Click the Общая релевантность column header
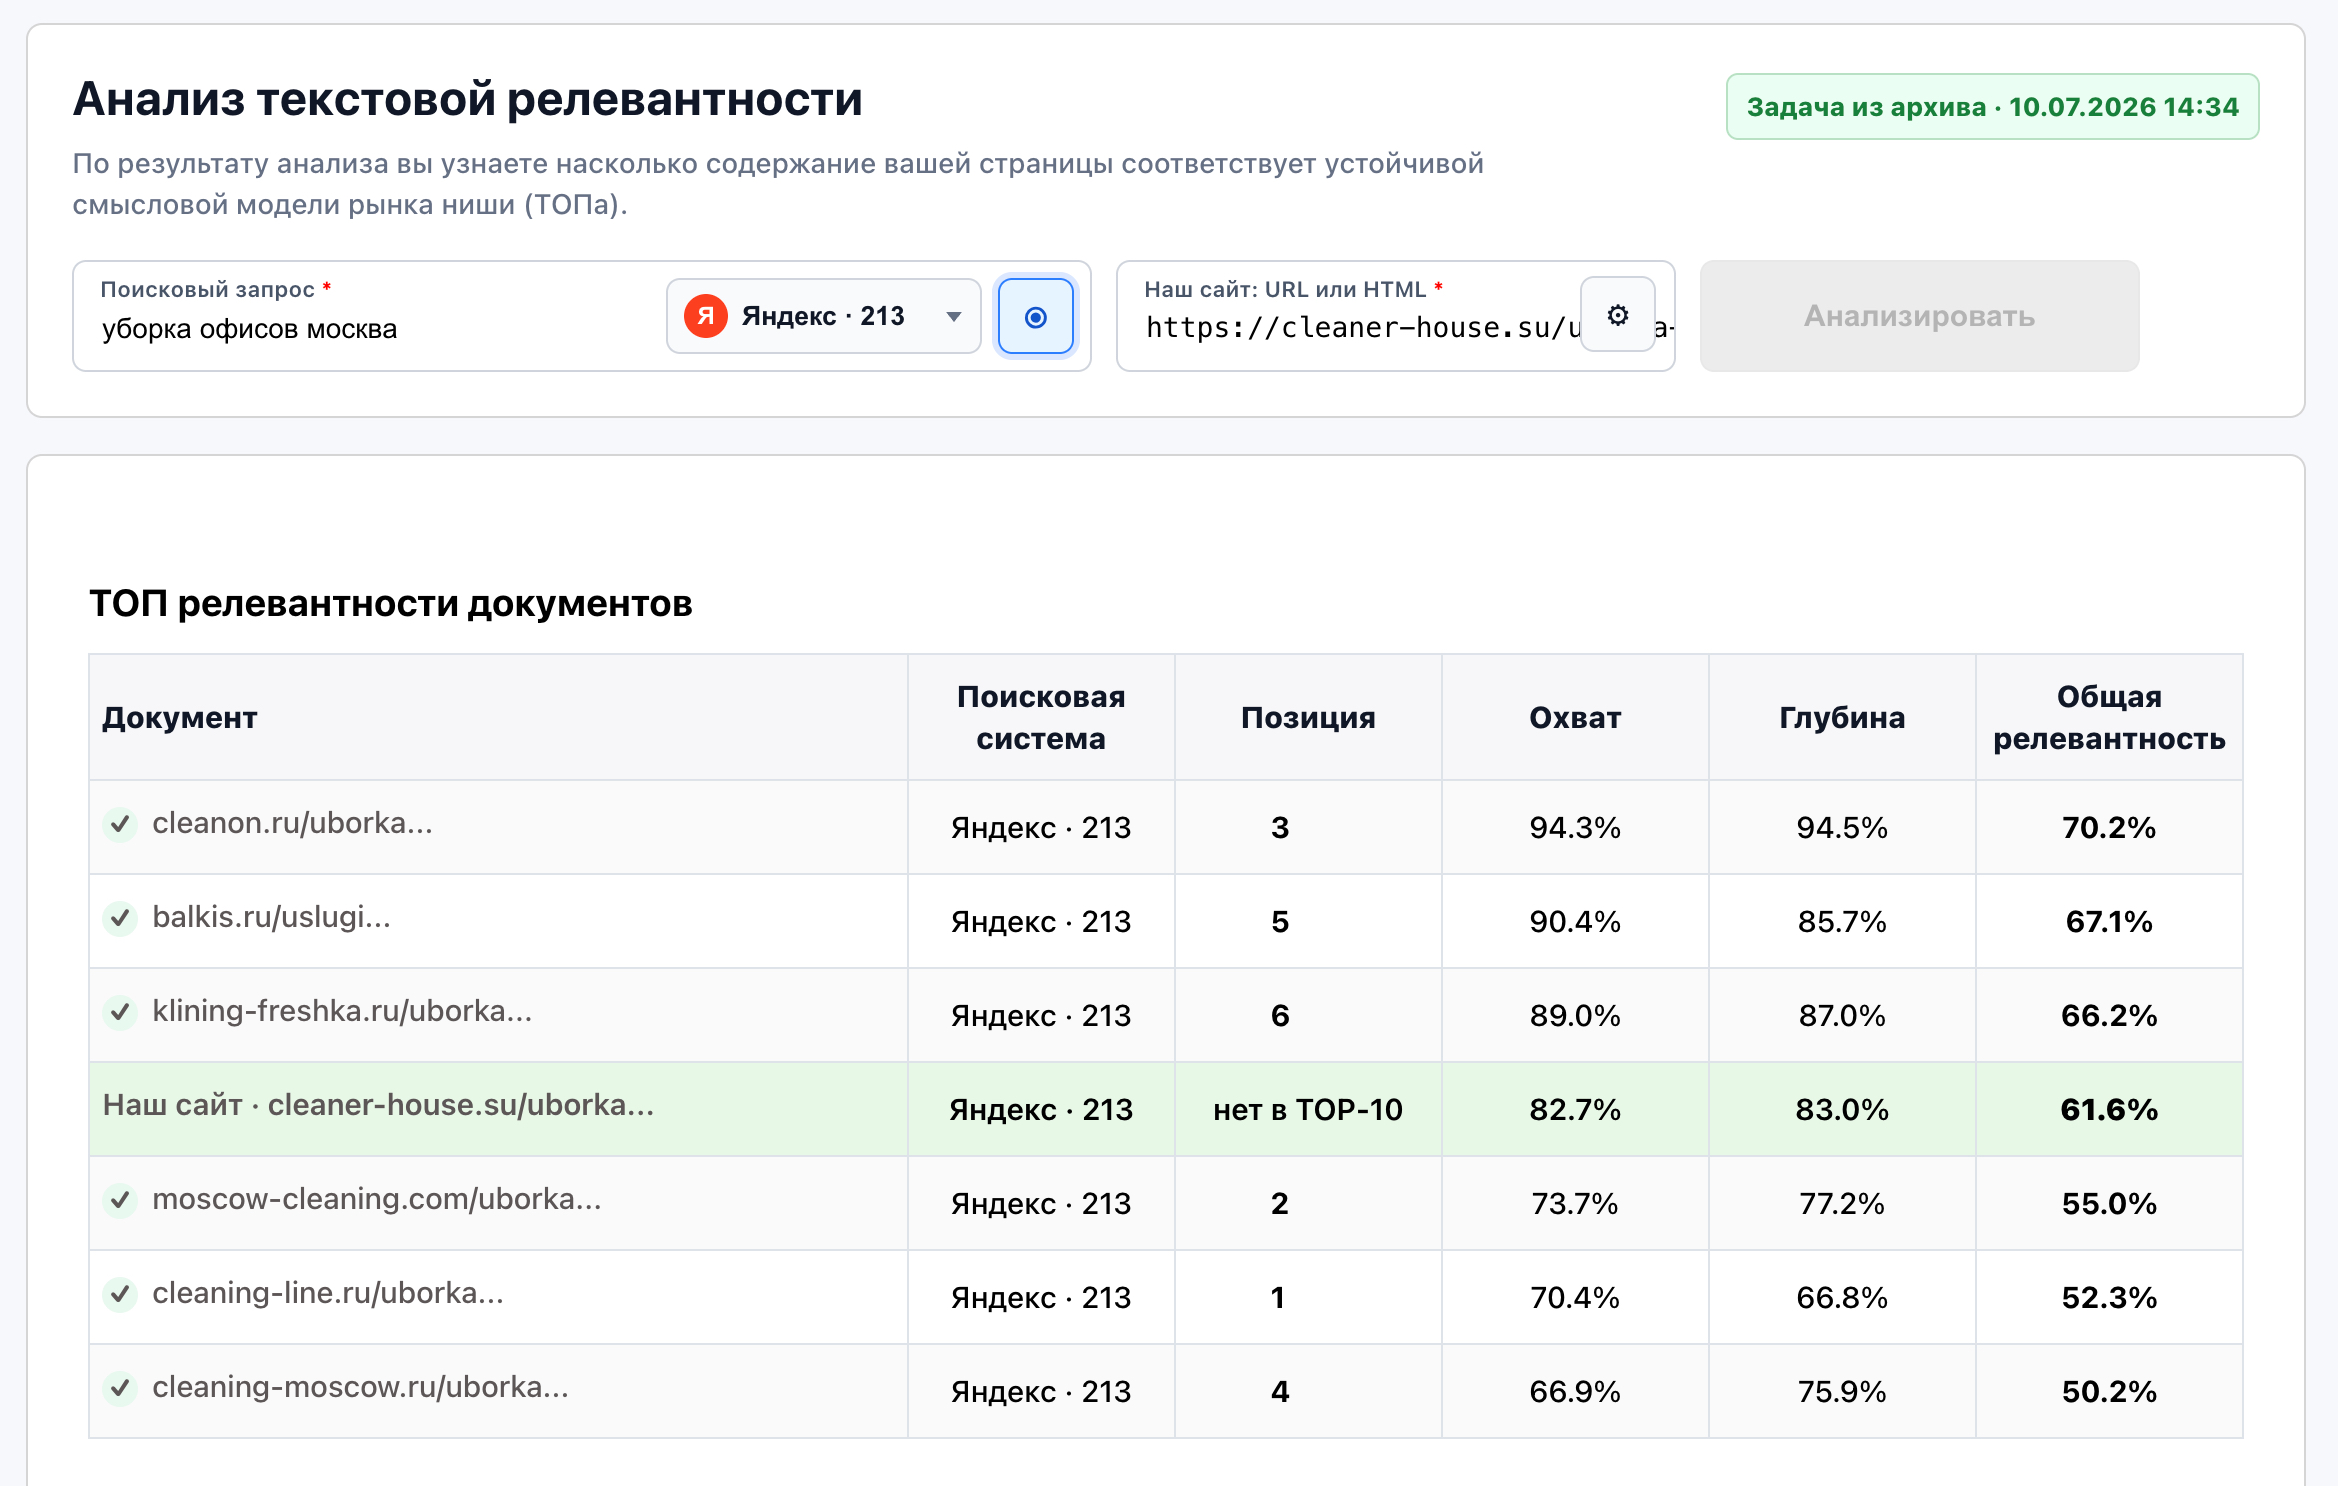The width and height of the screenshot is (2338, 1486). click(x=2109, y=718)
